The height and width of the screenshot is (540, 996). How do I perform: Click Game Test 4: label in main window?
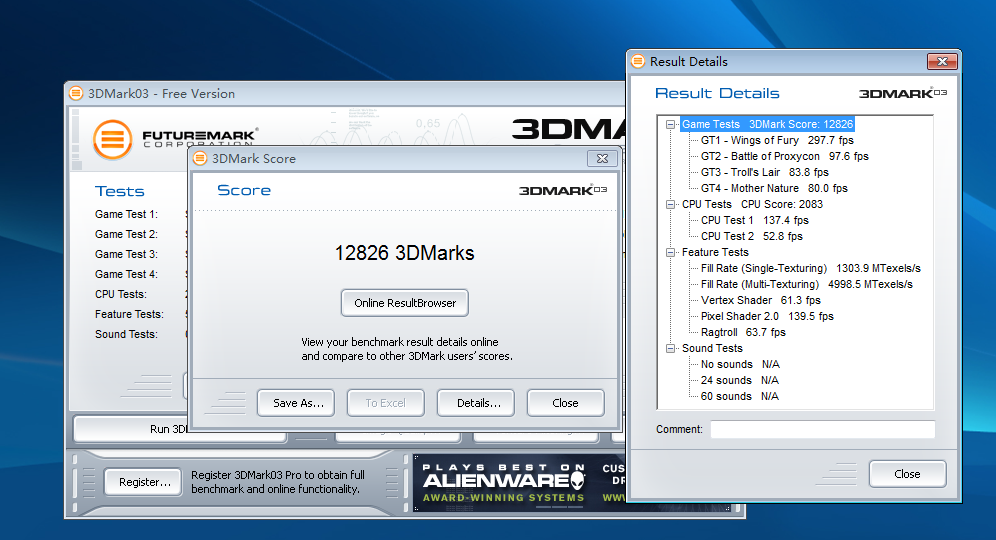126,274
